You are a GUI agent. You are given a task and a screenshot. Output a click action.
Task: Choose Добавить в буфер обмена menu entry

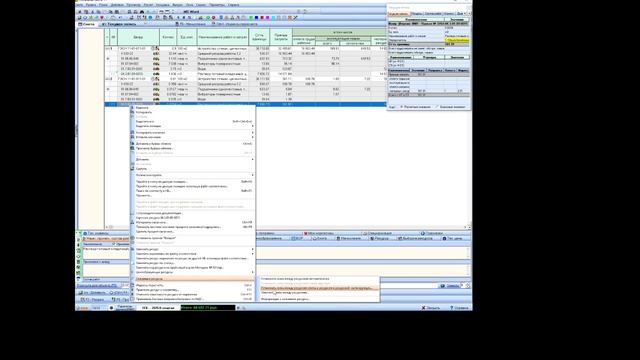click(192, 144)
